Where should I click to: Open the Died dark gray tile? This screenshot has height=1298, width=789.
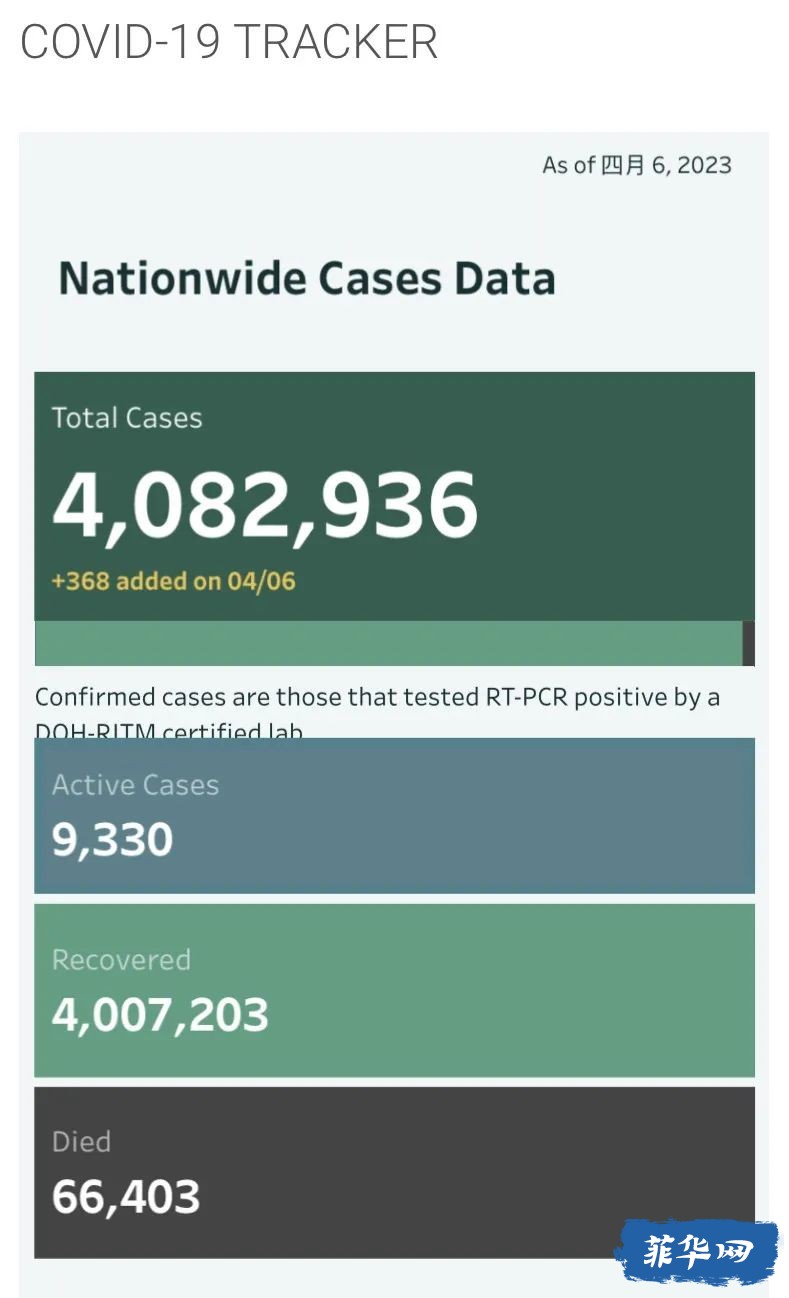(394, 1172)
